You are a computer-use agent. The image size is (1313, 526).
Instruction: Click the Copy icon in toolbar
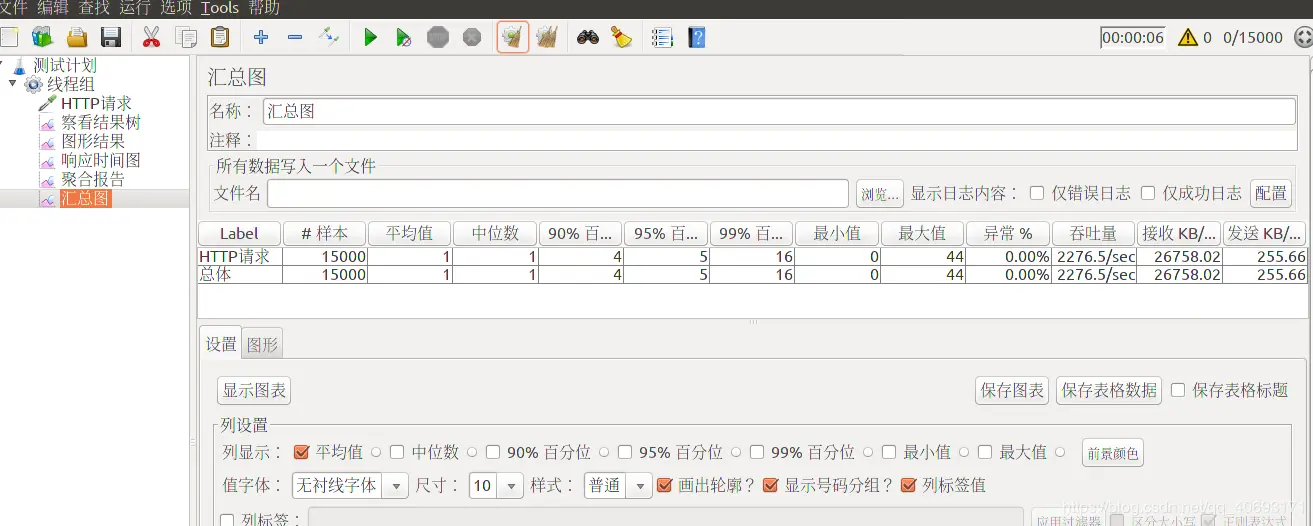pyautogui.click(x=186, y=38)
